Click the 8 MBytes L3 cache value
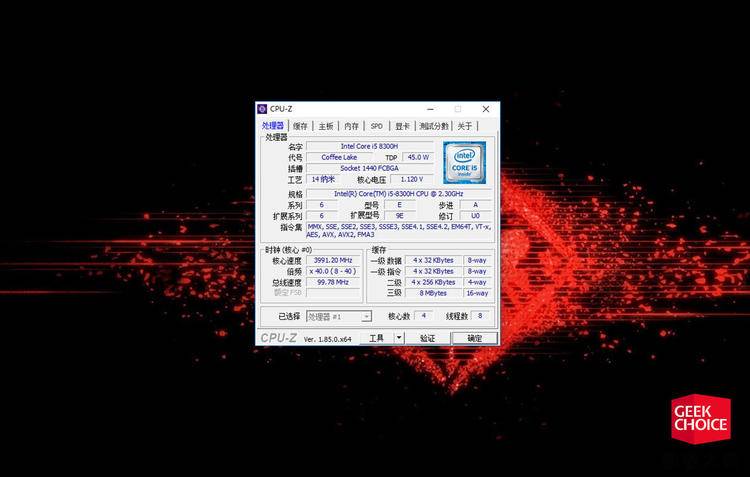Screen dimensions: 750x477 [x=433, y=293]
